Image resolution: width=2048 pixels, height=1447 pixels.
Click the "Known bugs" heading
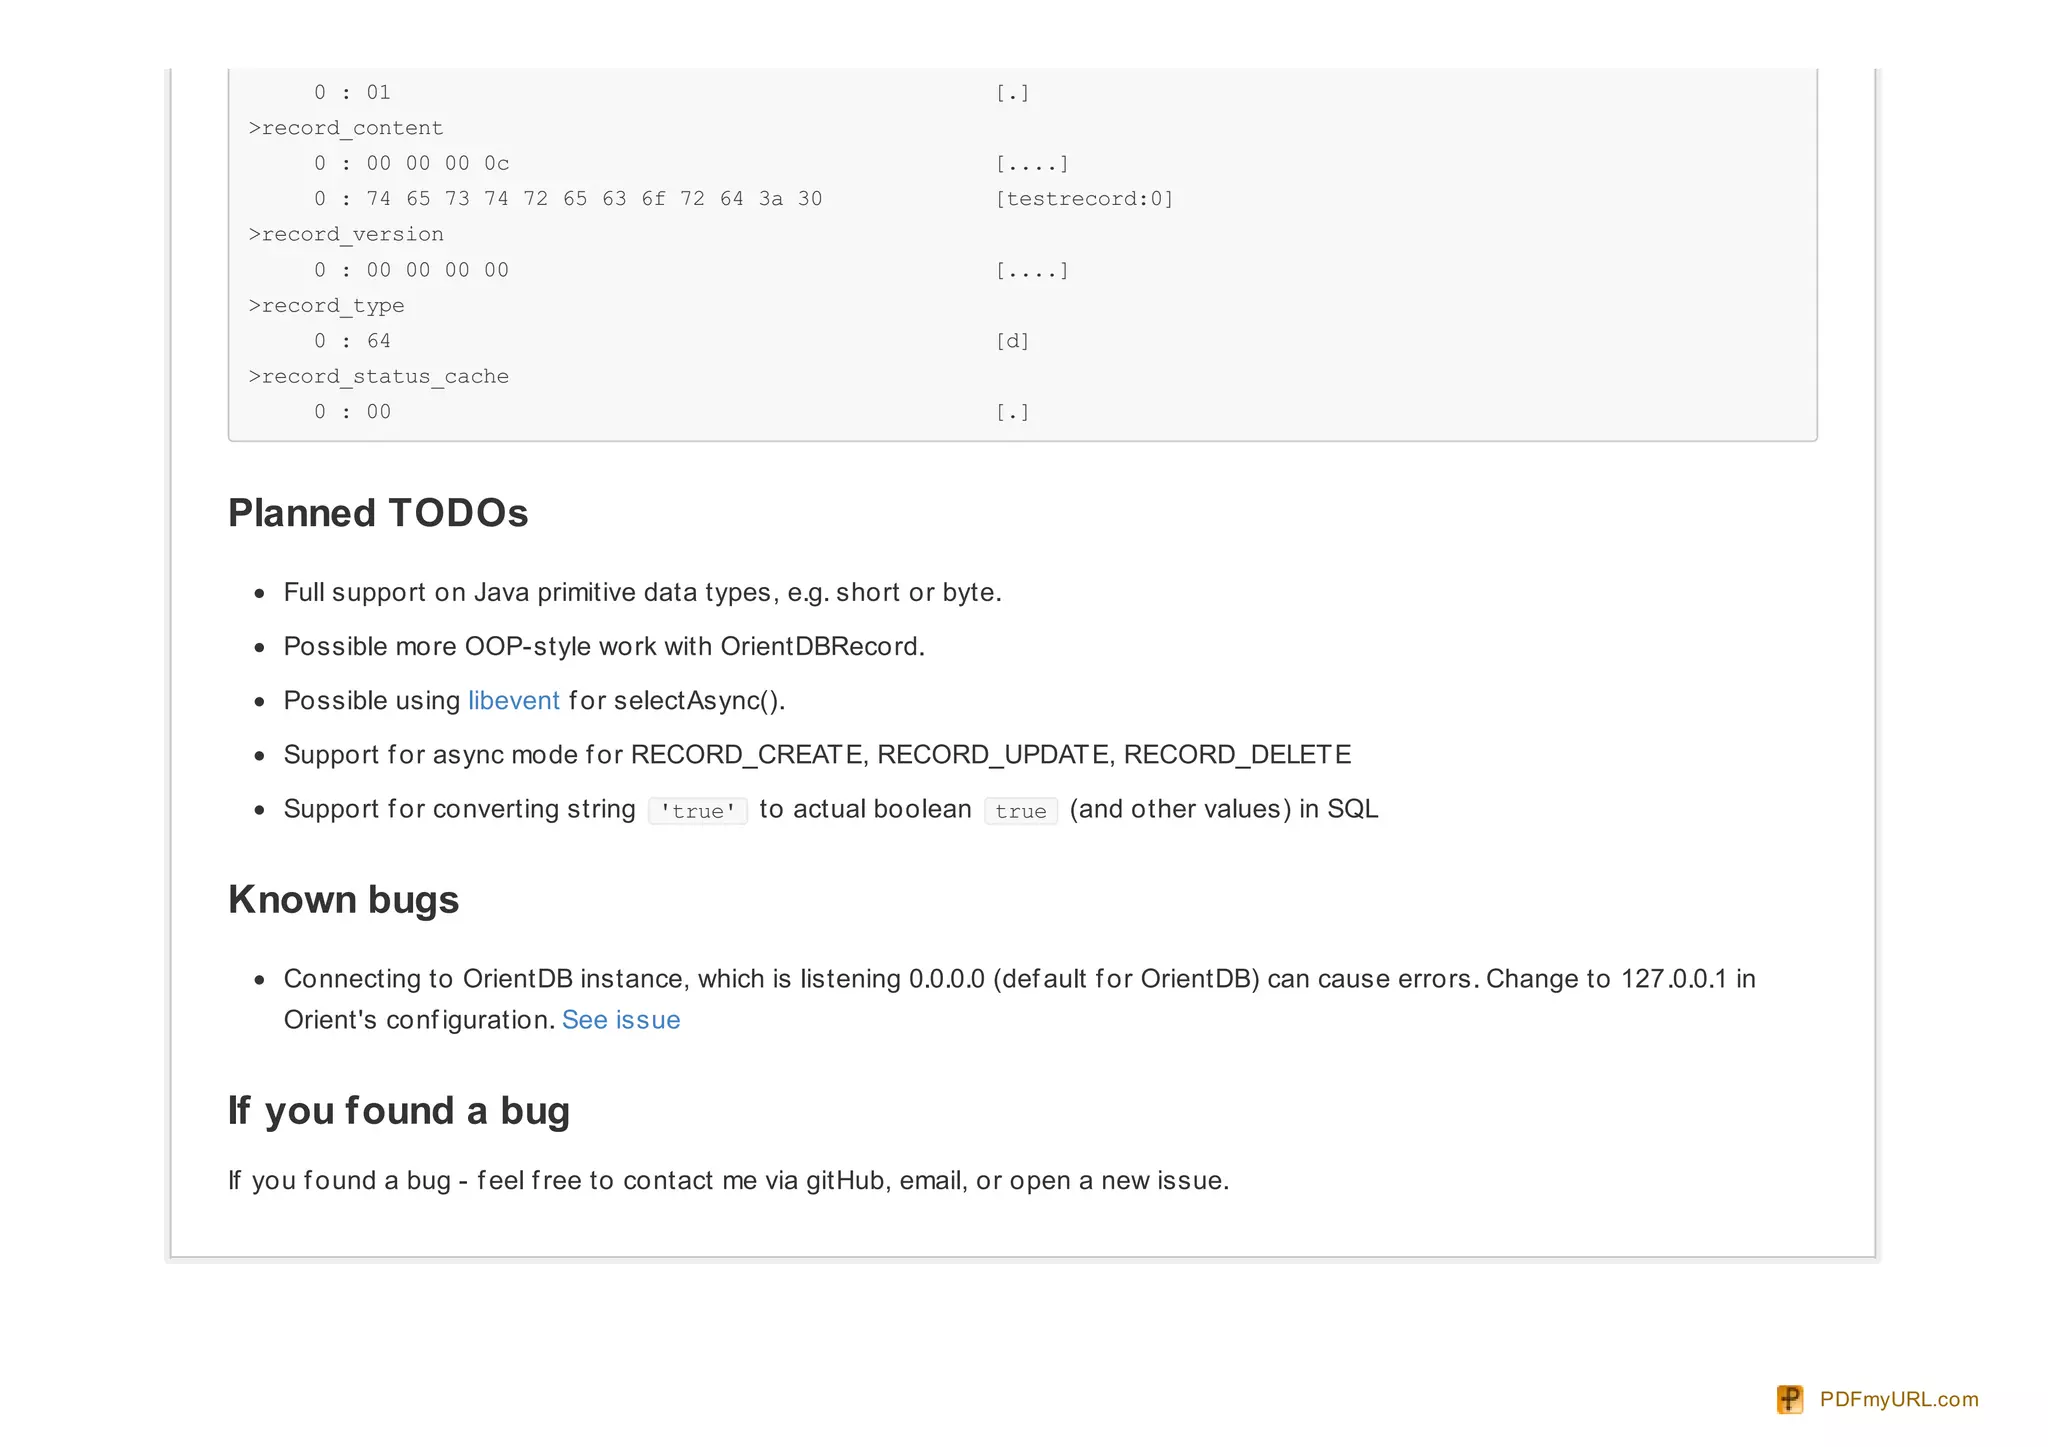(x=343, y=899)
